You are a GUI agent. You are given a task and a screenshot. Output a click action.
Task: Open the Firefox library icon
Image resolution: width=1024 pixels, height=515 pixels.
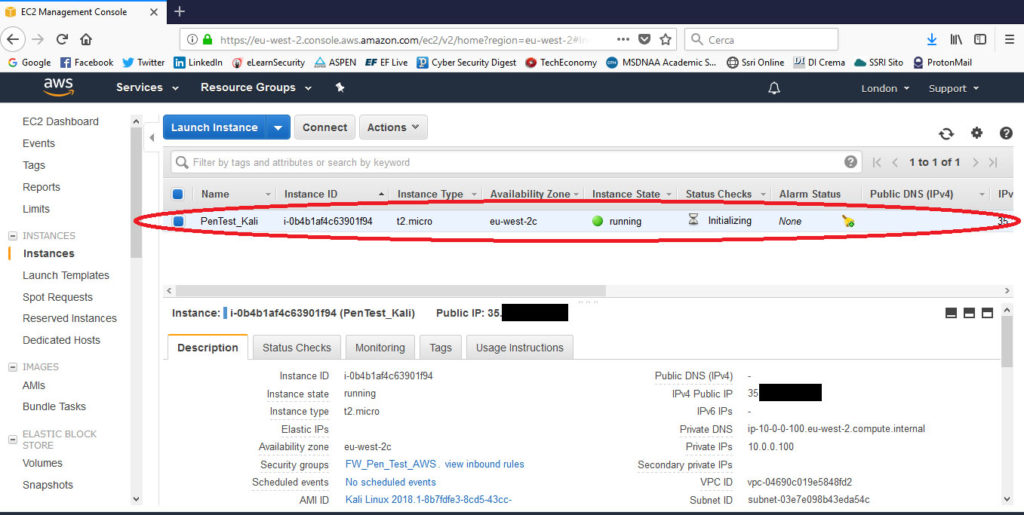pos(956,39)
